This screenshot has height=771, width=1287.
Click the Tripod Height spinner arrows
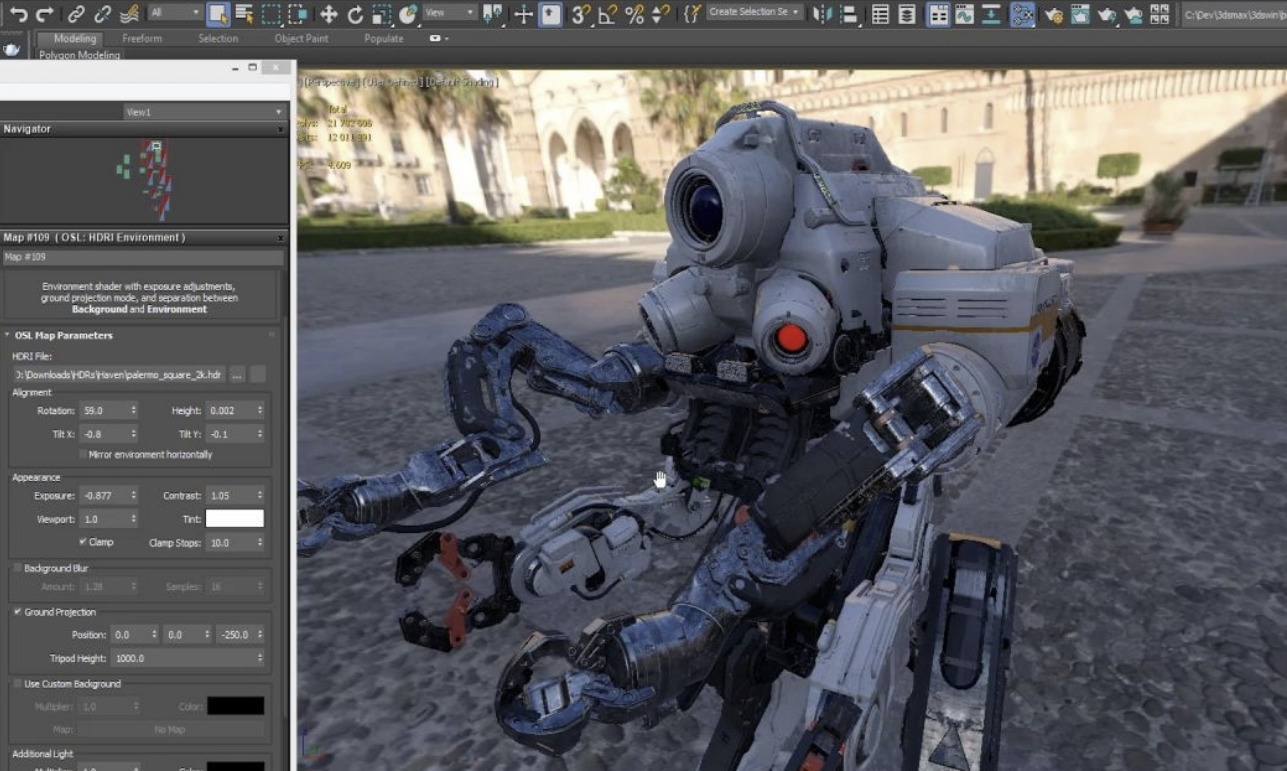(x=260, y=658)
